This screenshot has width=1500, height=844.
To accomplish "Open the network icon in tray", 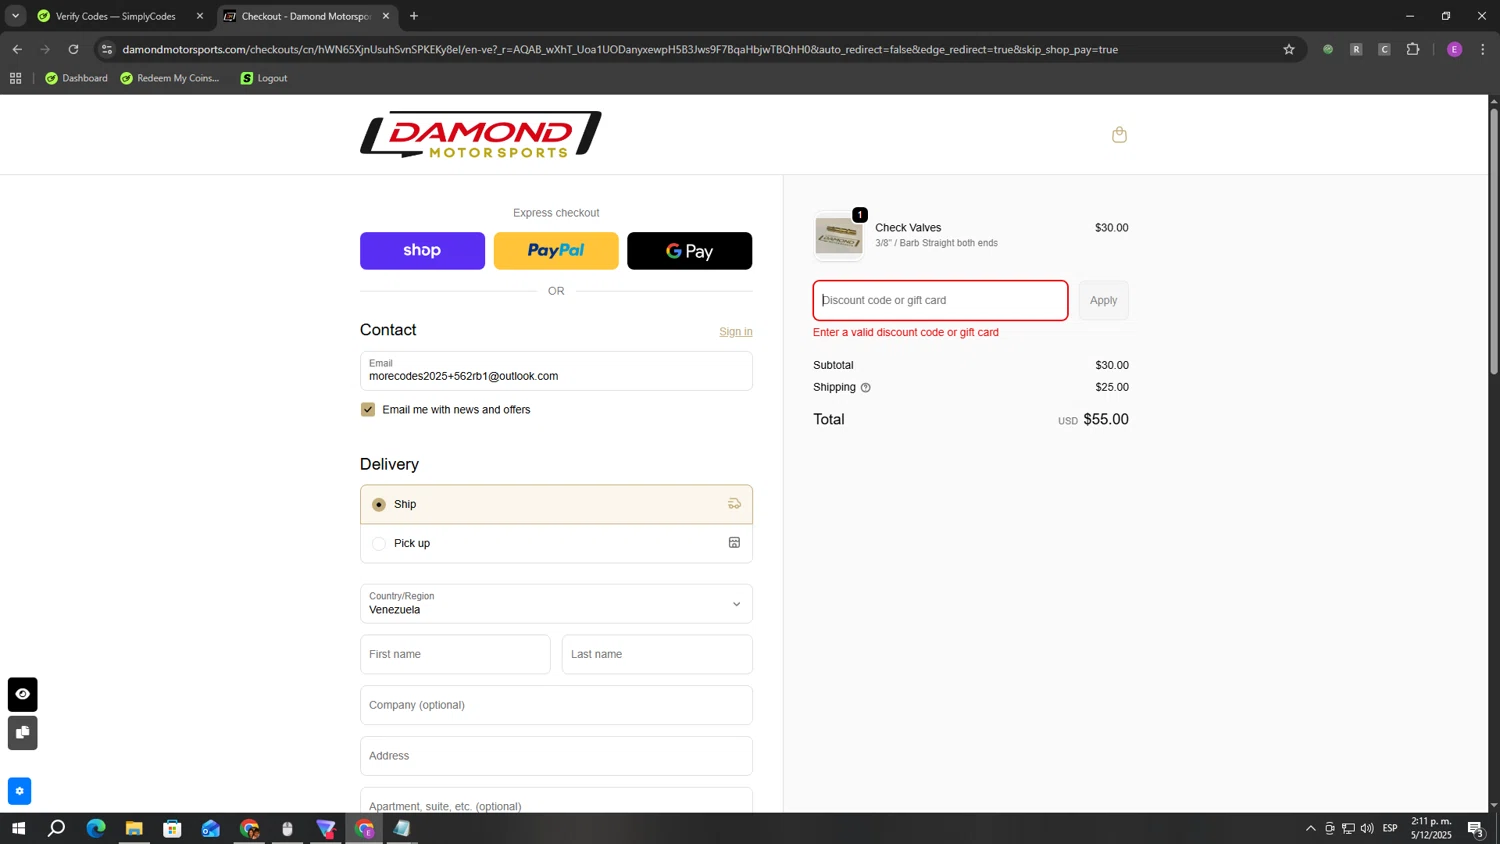I will tap(1348, 828).
